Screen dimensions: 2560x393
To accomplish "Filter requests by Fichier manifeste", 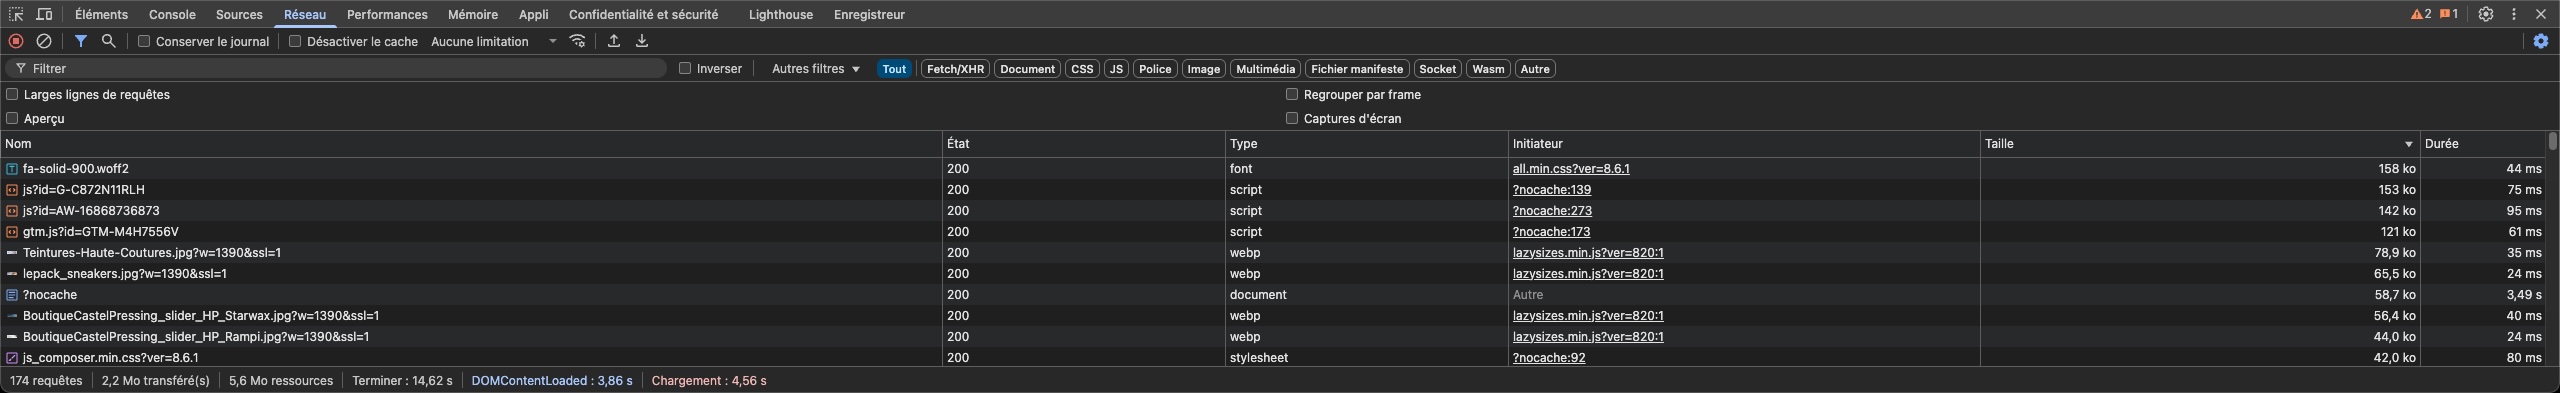I will 1357,69.
